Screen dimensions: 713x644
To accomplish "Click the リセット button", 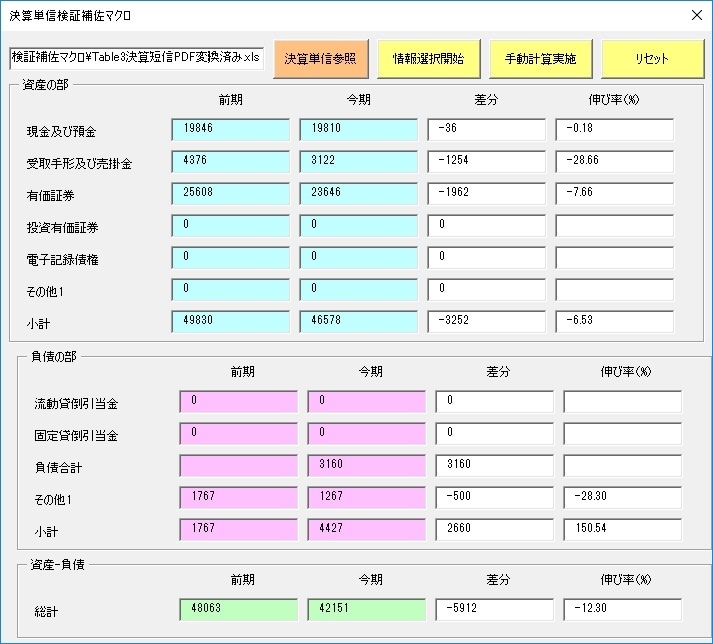I will click(x=653, y=59).
